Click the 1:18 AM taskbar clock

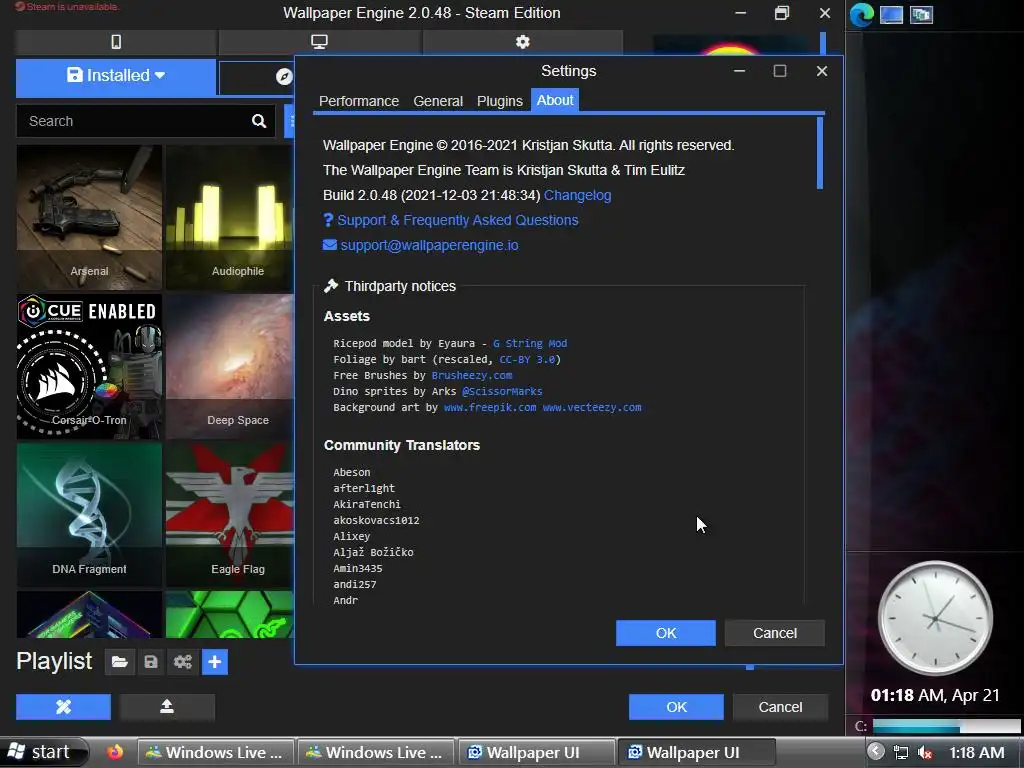coord(976,752)
